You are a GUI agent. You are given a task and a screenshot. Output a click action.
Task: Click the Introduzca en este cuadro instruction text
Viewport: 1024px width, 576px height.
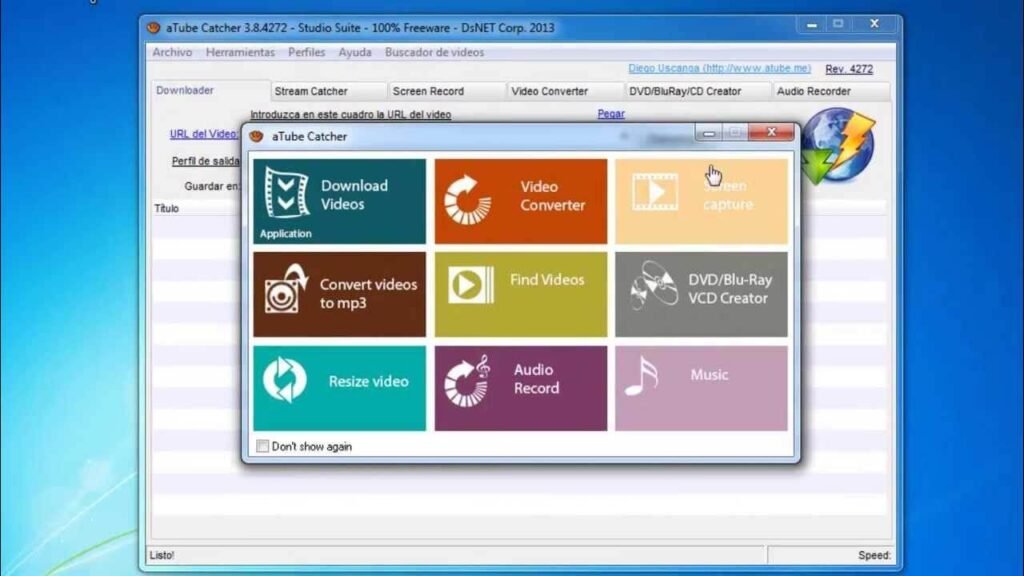[351, 114]
